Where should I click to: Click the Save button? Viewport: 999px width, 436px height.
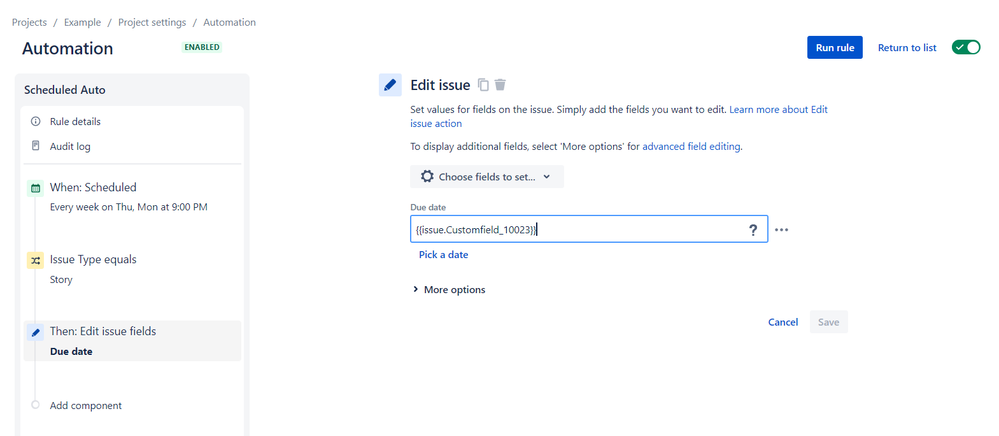[x=828, y=322]
